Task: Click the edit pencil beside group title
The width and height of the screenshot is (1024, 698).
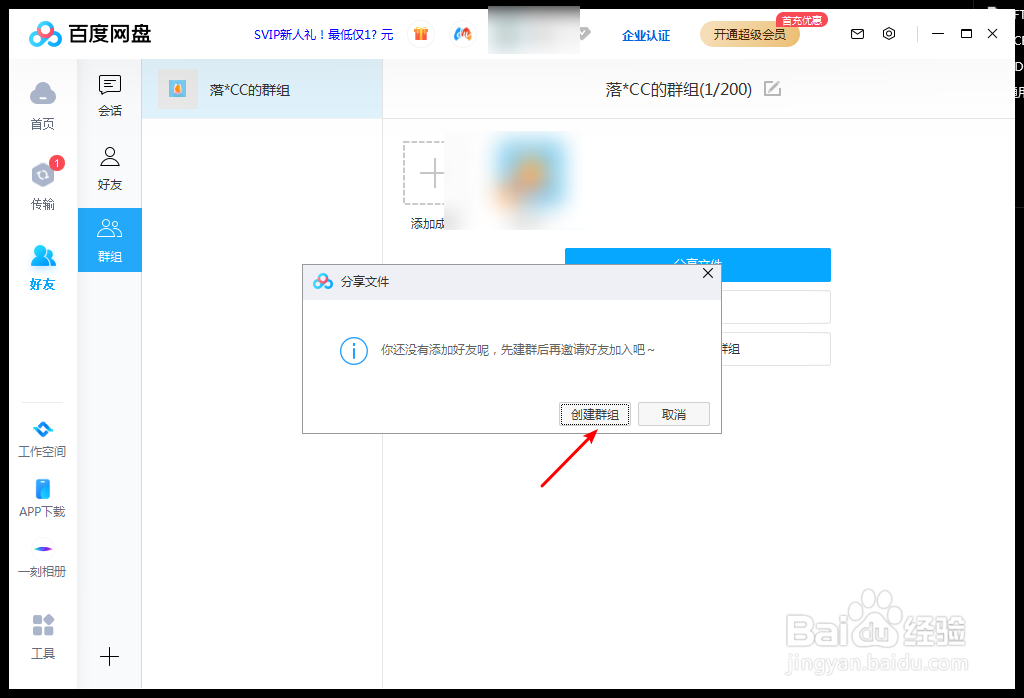Action: 771,88
